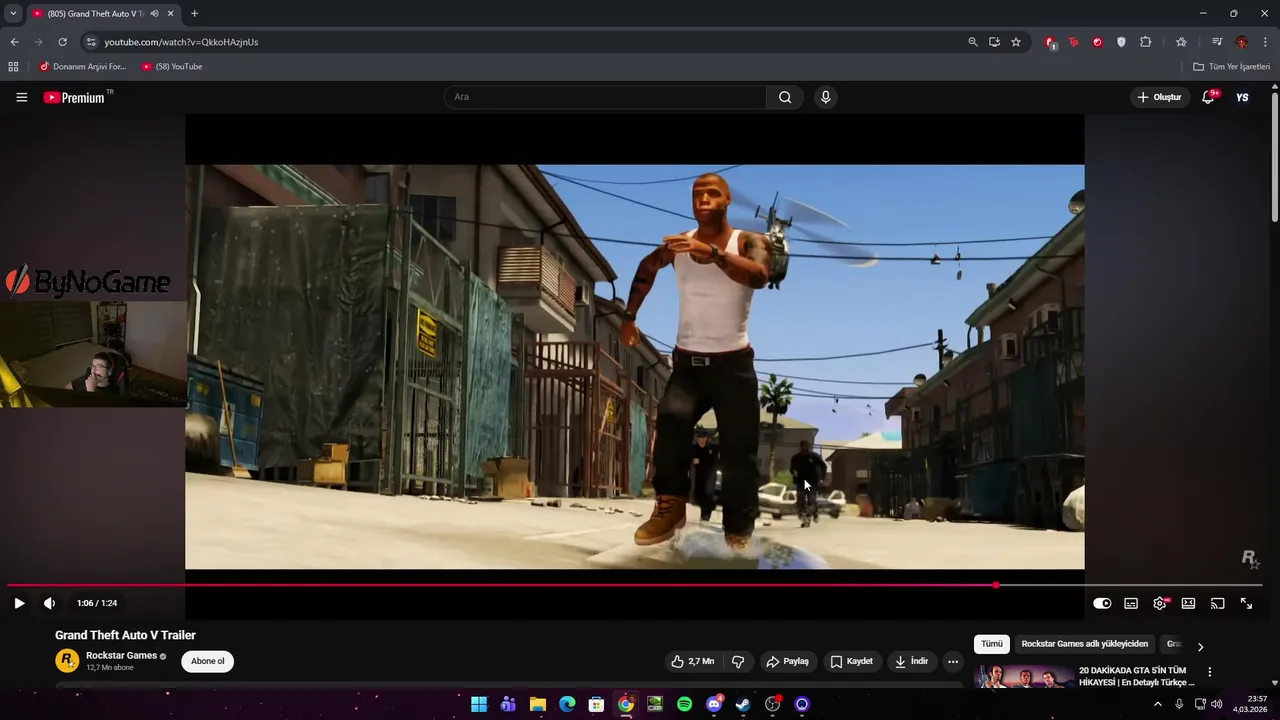Play the paused video
Screen dimensions: 1280x720
pos(19,603)
